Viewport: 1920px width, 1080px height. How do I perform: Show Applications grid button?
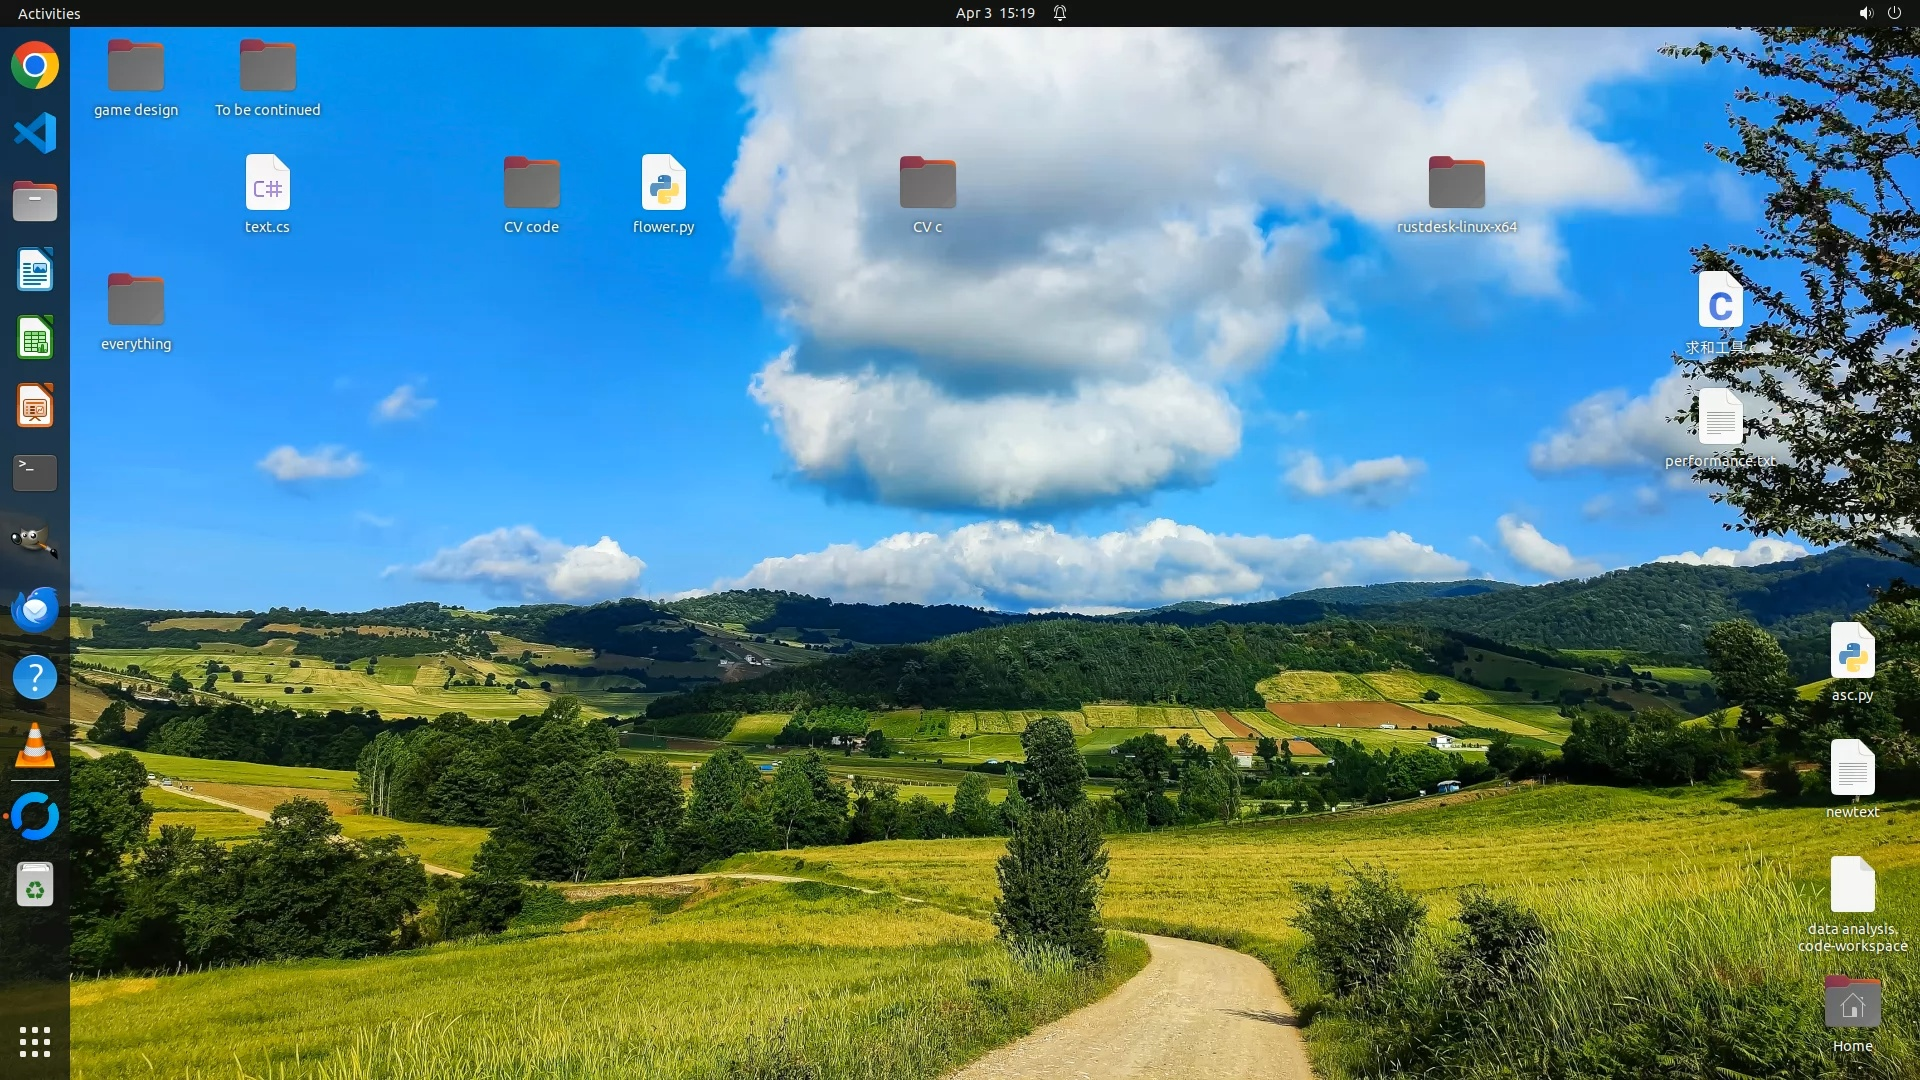point(35,1042)
